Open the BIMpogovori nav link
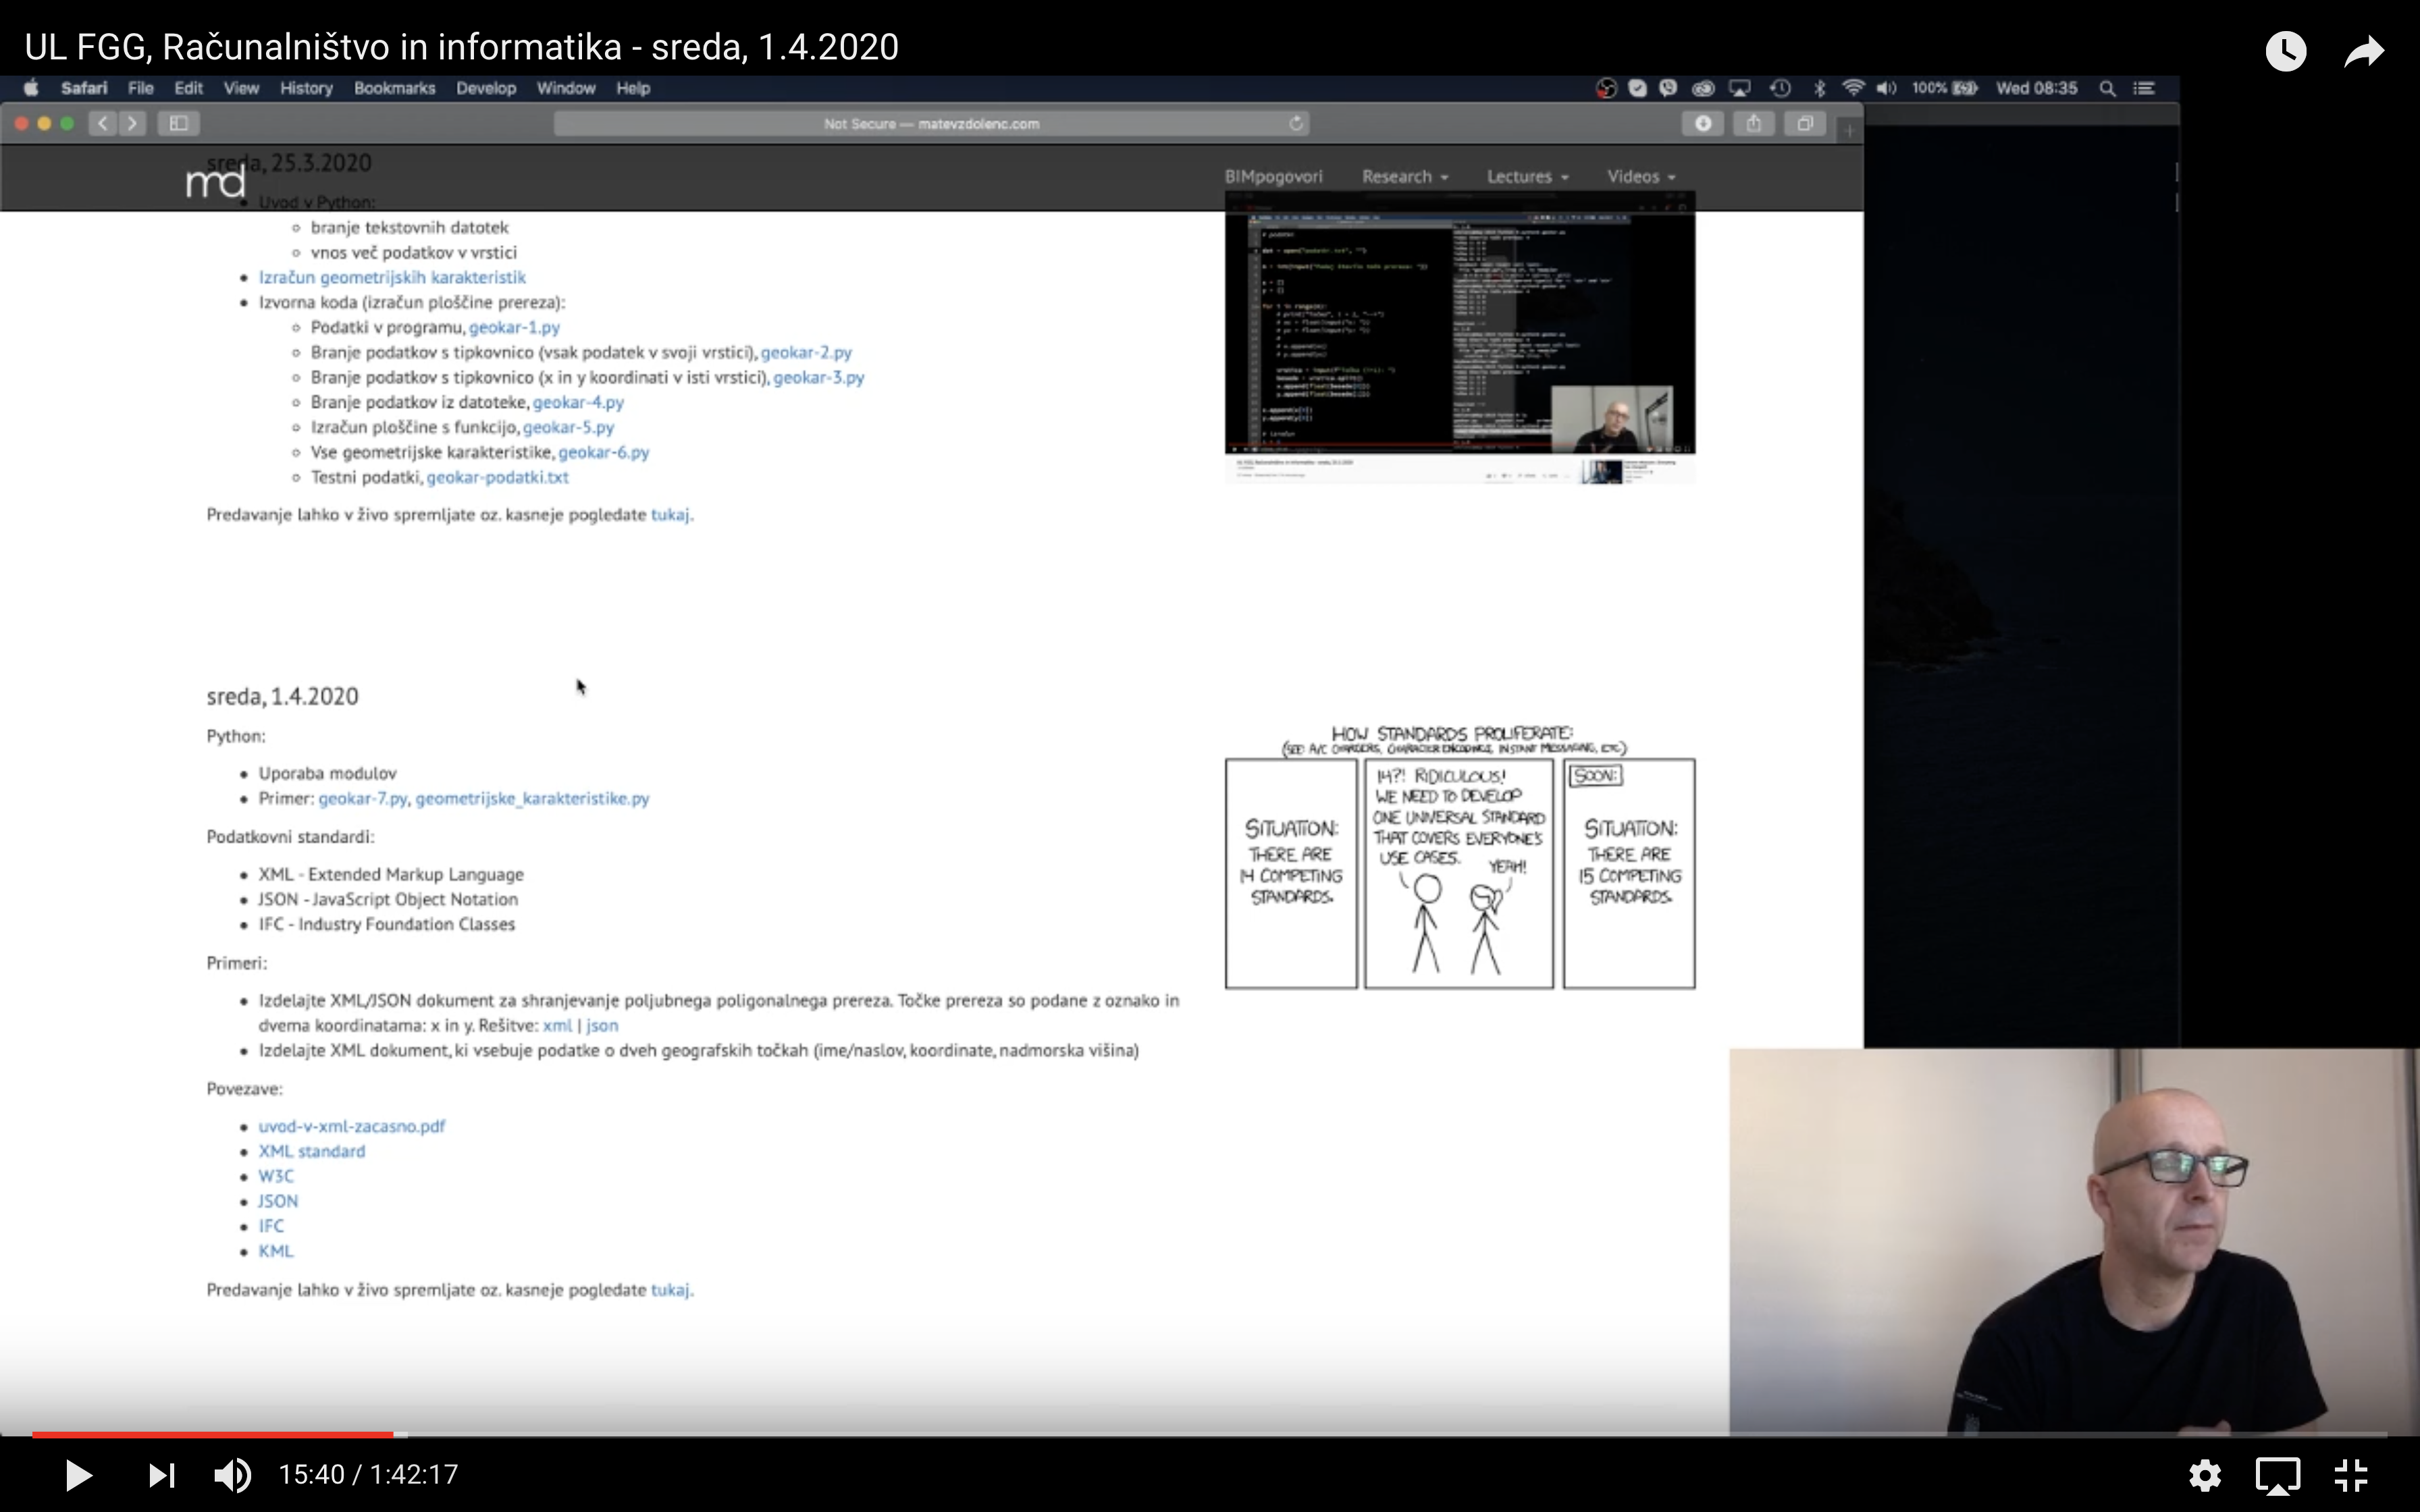Viewport: 2420px width, 1512px height. coord(1273,177)
